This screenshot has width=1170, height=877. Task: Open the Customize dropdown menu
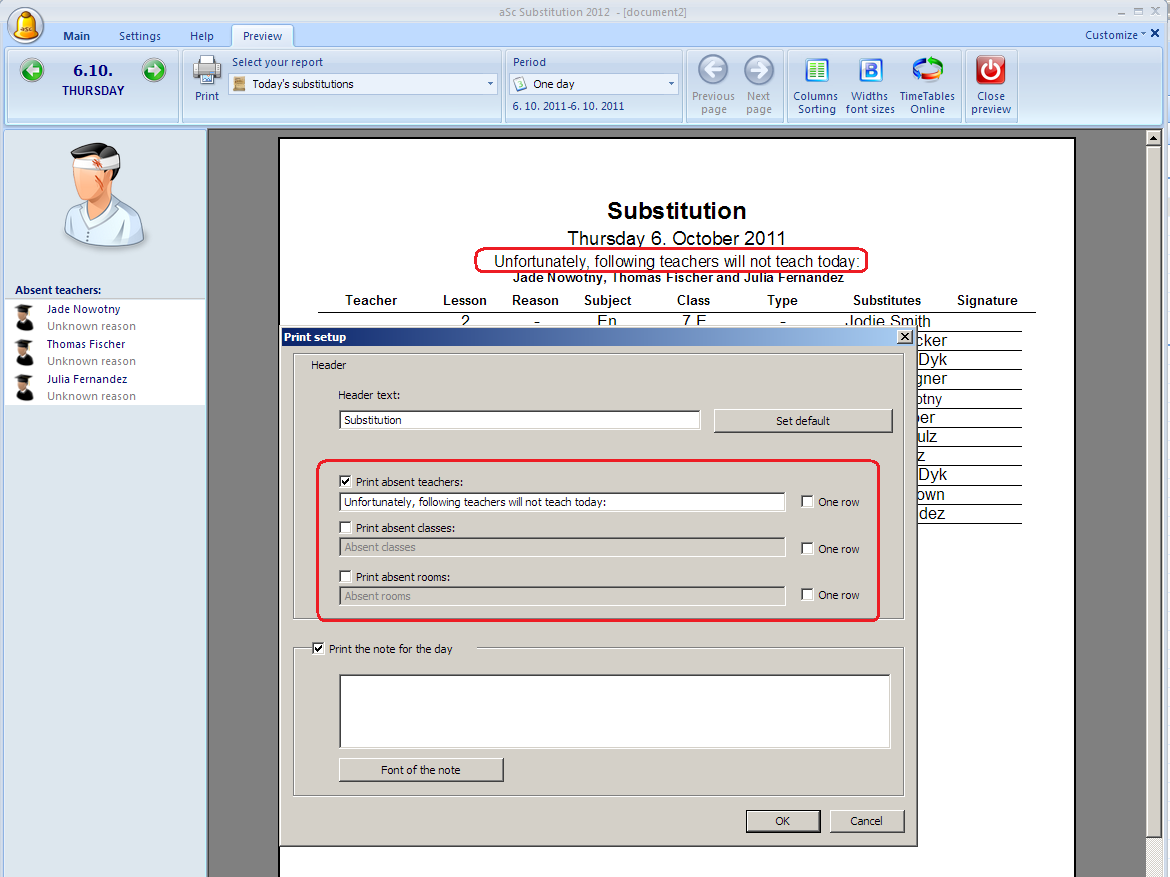point(1115,35)
